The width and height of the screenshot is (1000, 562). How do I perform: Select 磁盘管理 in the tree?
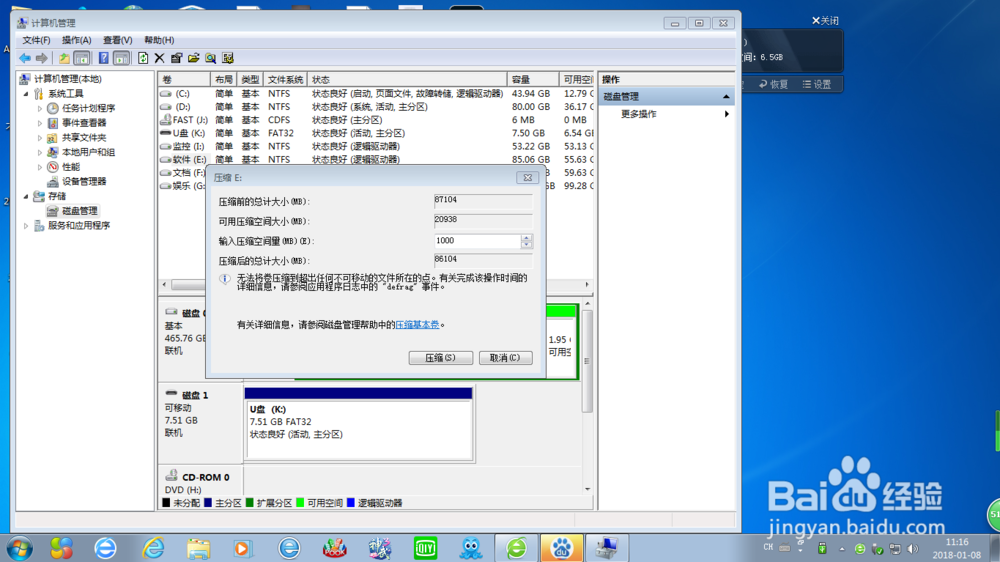pyautogui.click(x=79, y=211)
